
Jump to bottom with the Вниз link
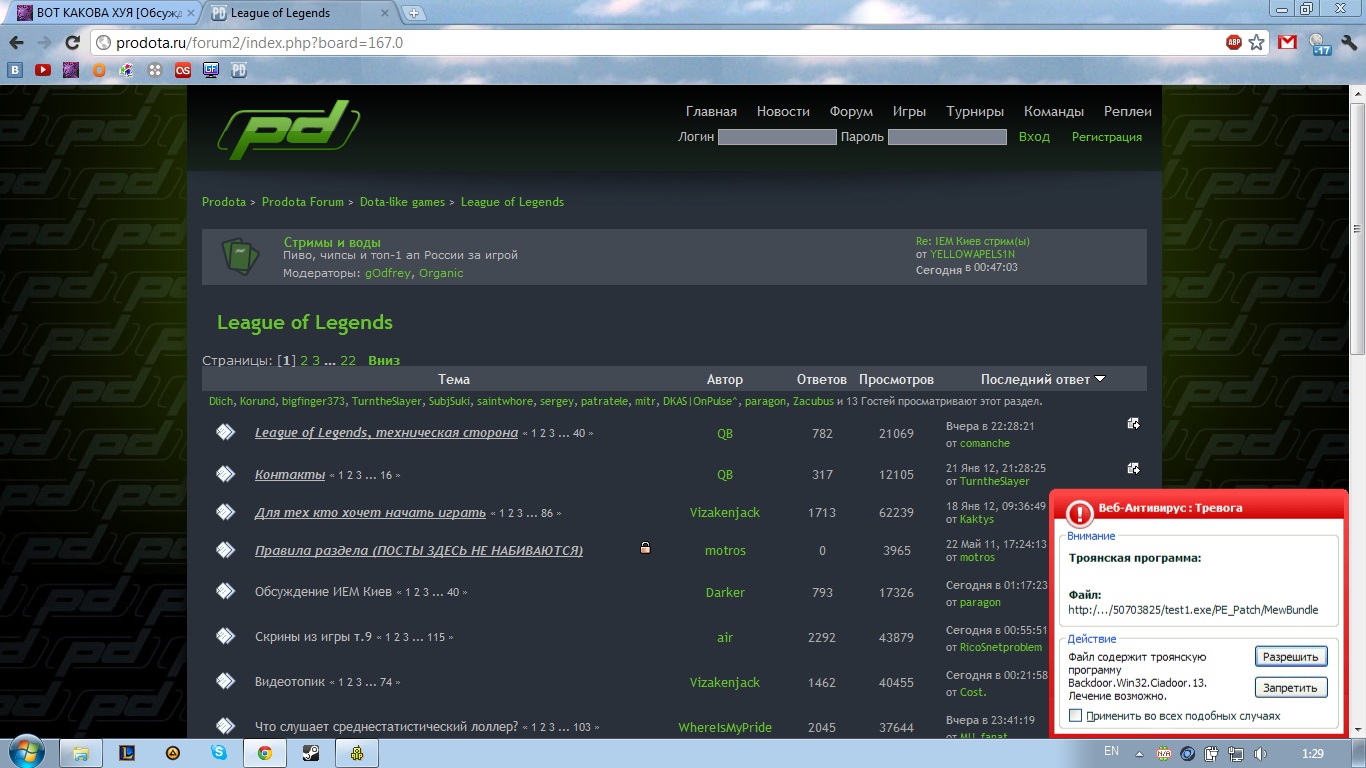[384, 360]
